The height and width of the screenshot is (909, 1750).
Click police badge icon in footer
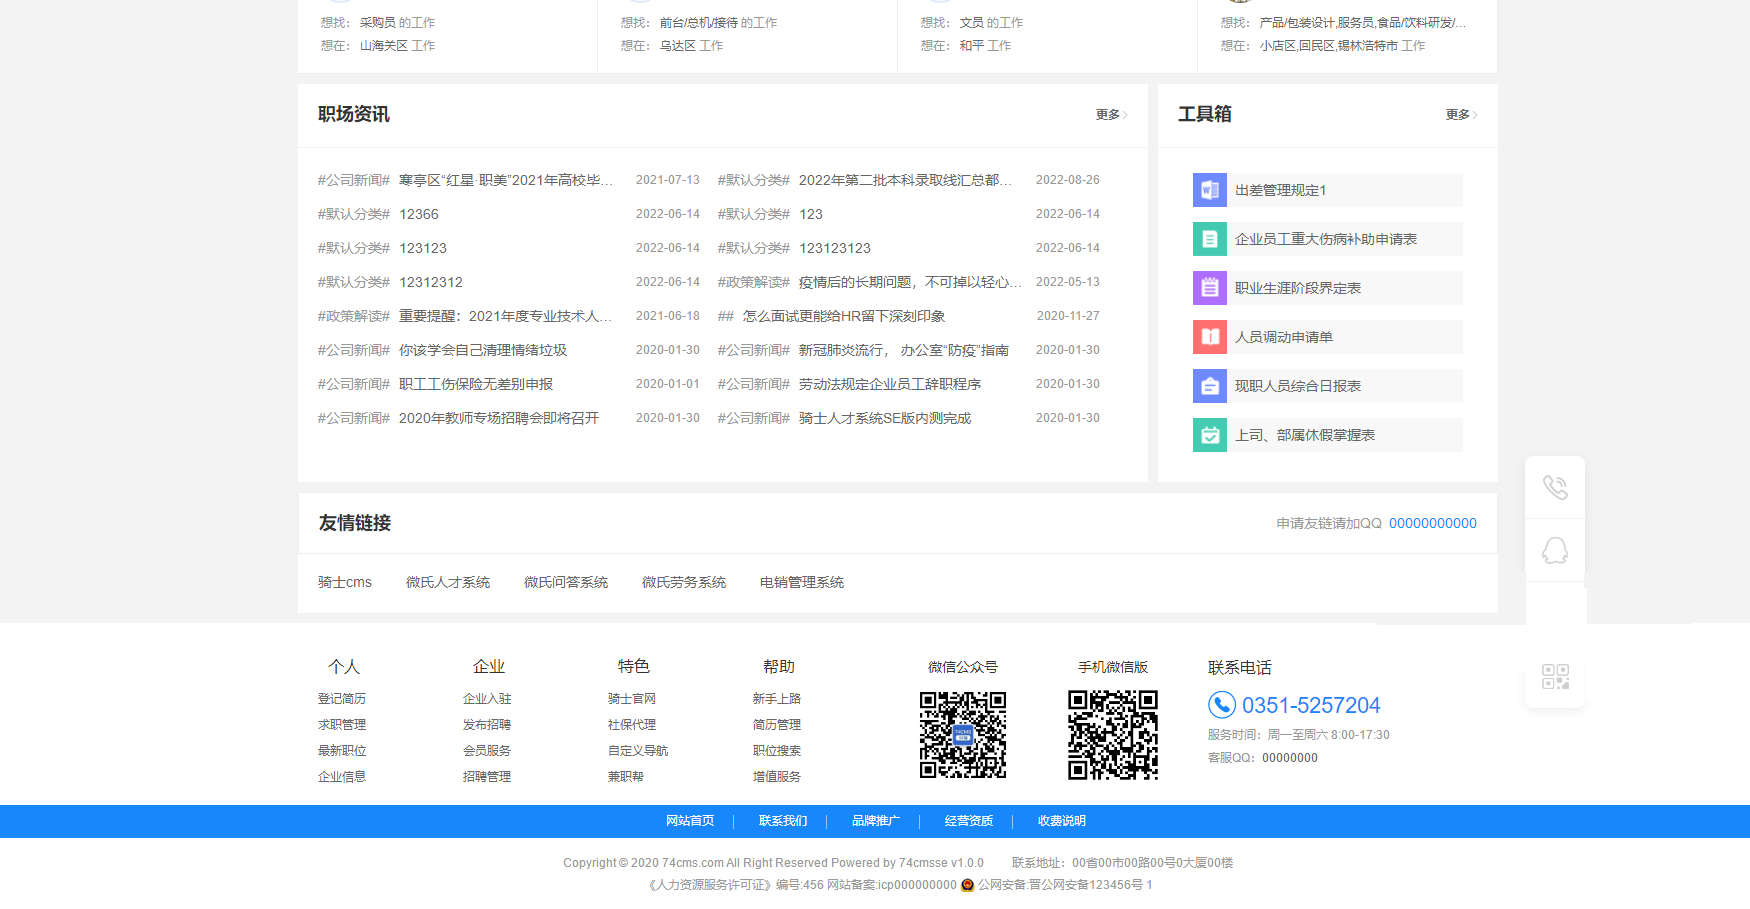[x=967, y=885]
